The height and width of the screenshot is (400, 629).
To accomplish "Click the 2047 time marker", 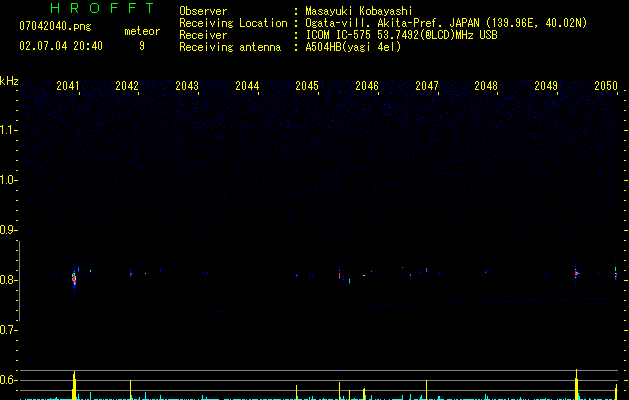I will tap(427, 86).
